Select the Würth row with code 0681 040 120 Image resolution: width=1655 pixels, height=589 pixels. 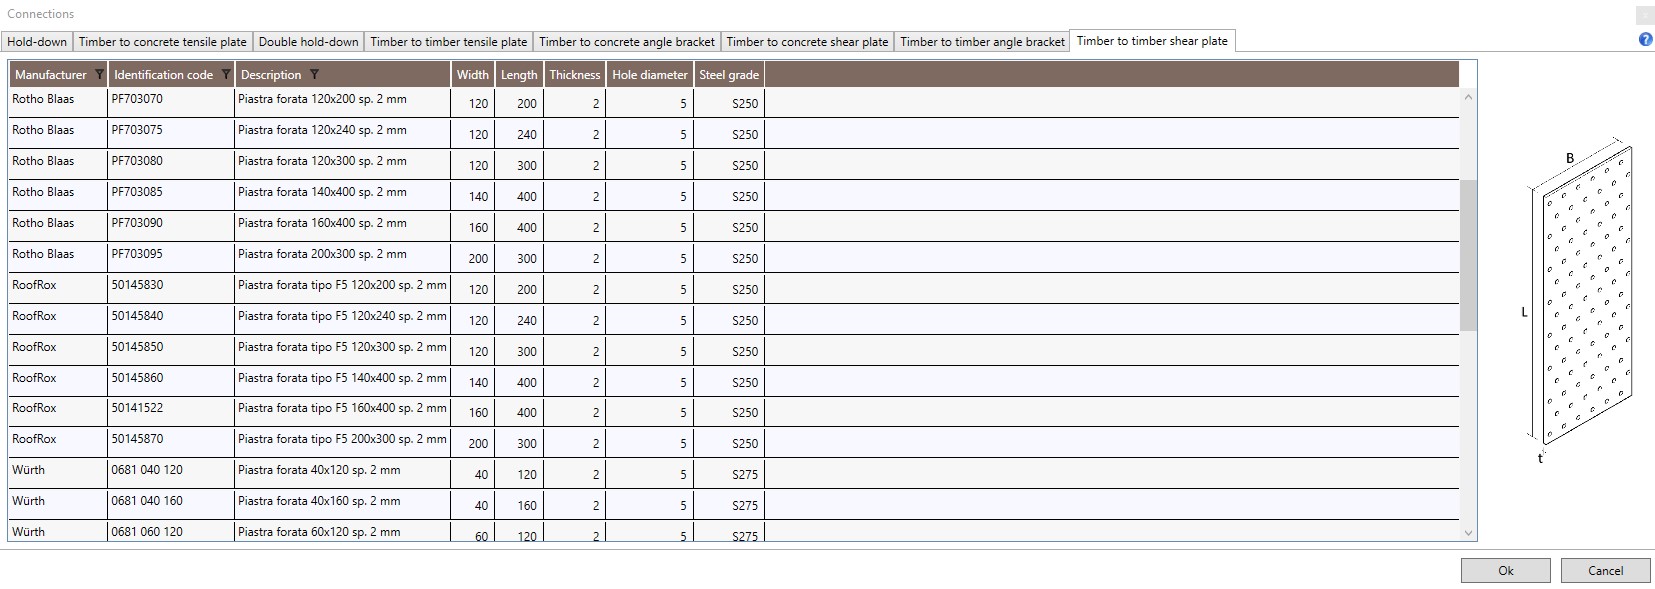pos(733,474)
